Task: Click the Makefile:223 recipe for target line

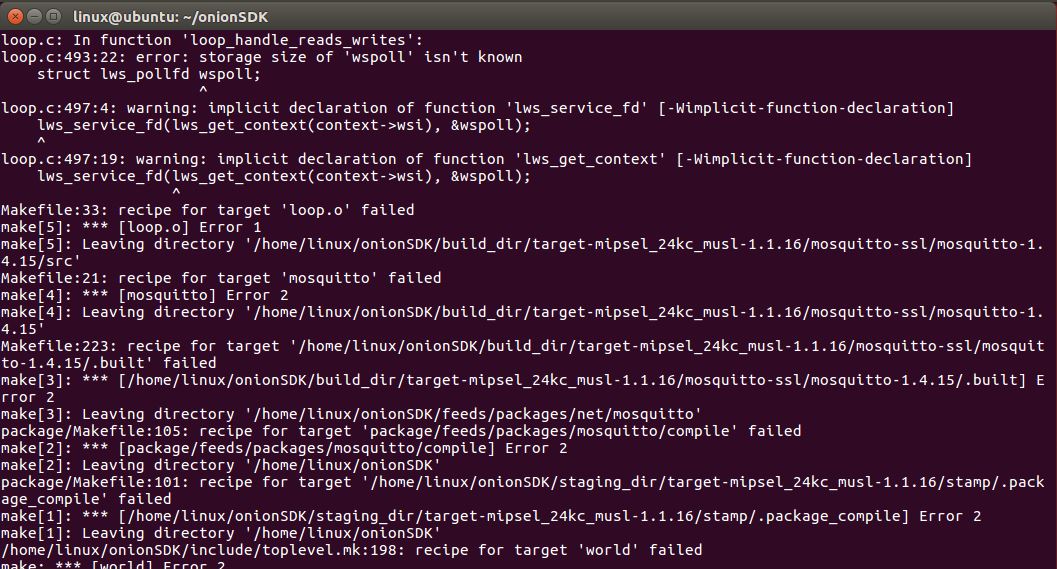Action: click(522, 355)
